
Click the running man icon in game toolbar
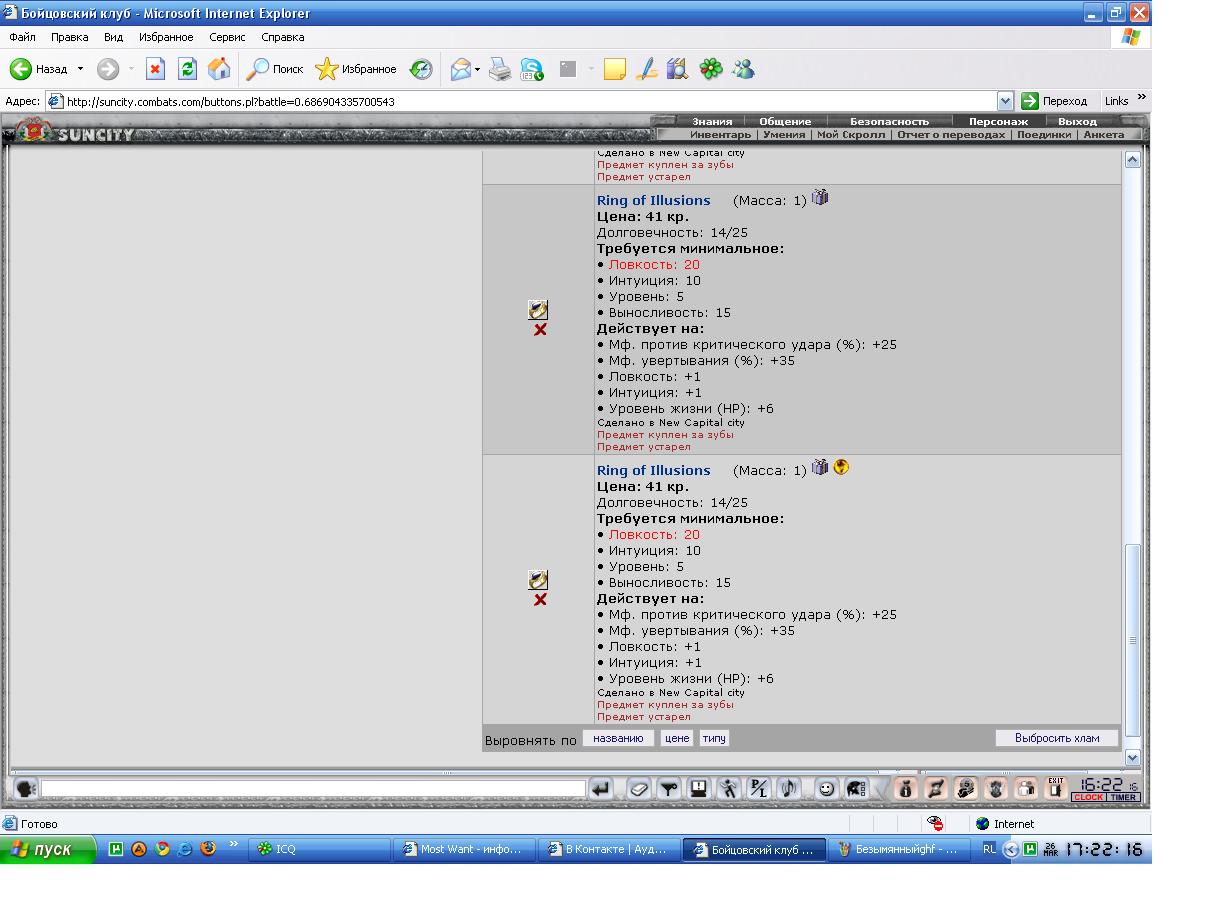coord(729,789)
